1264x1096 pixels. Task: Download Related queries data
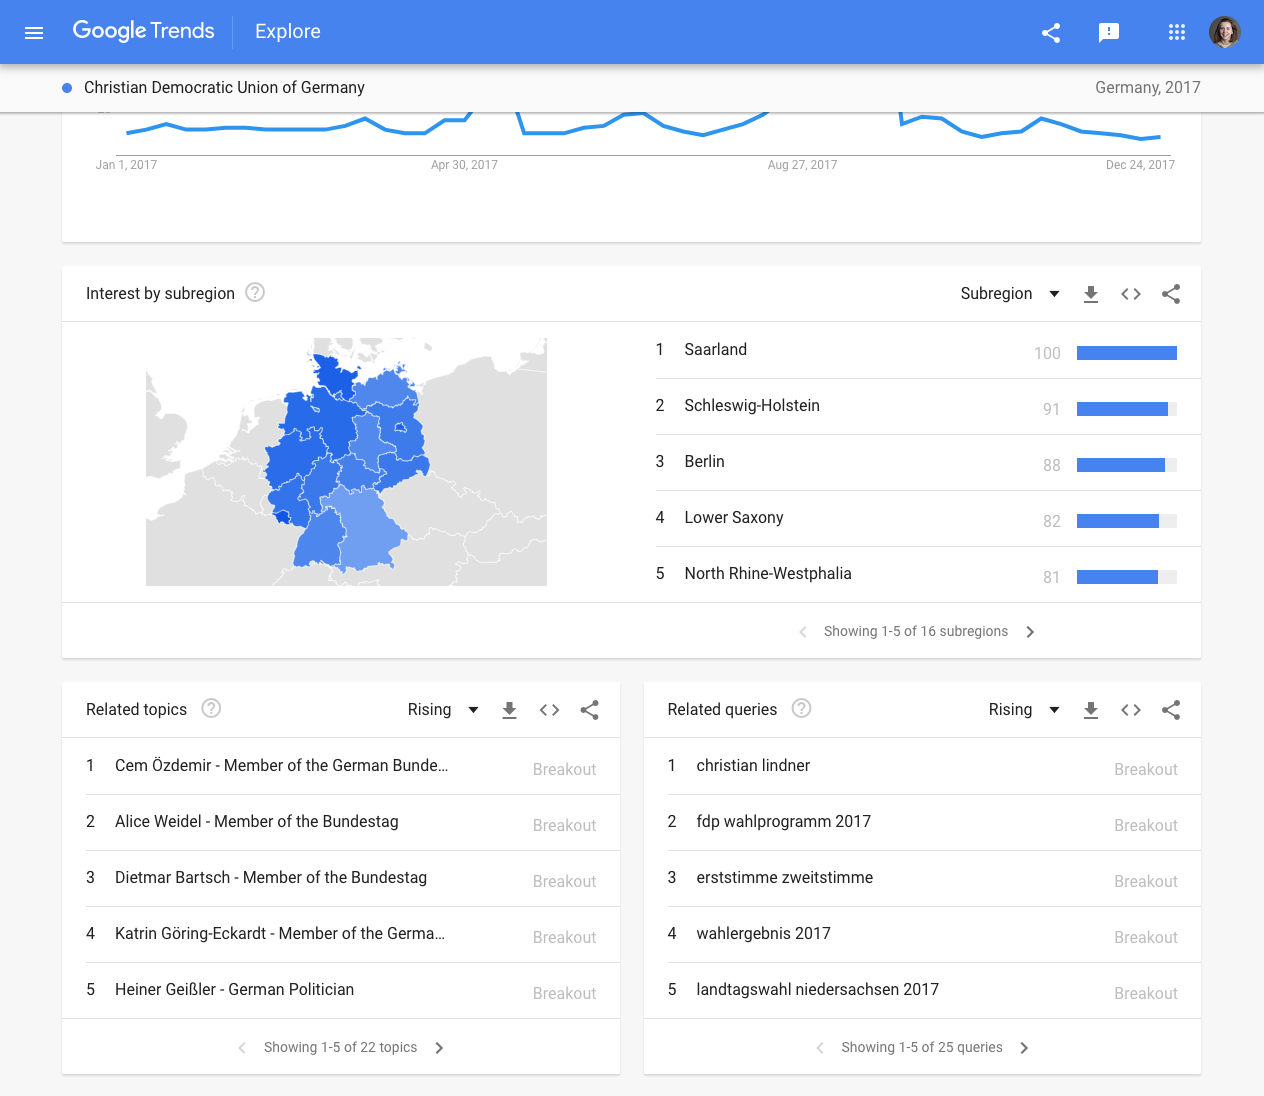(1091, 710)
